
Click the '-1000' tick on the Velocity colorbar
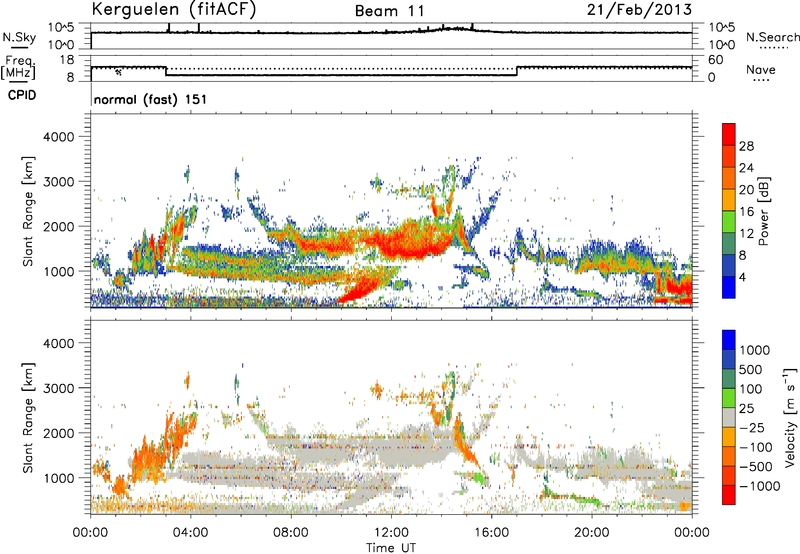760,486
